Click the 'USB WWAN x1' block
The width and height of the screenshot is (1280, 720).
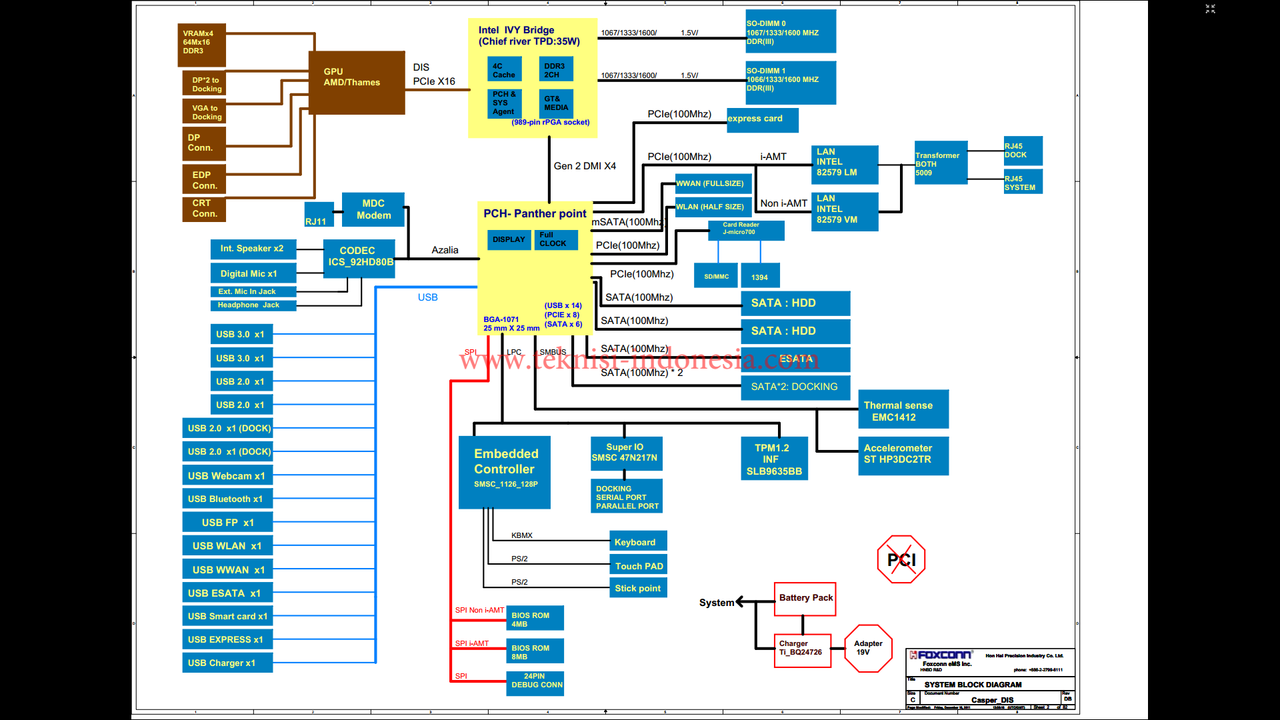227,569
